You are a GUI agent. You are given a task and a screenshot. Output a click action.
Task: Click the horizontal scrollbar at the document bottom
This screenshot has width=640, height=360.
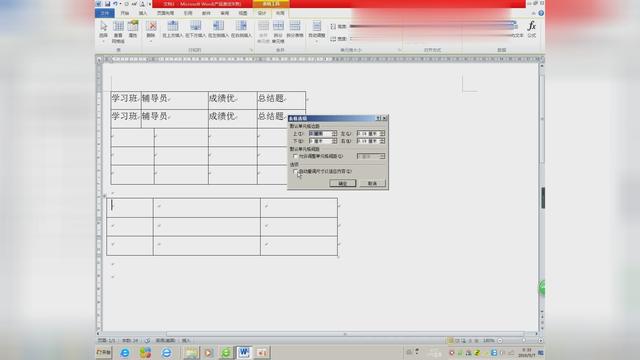344,334
